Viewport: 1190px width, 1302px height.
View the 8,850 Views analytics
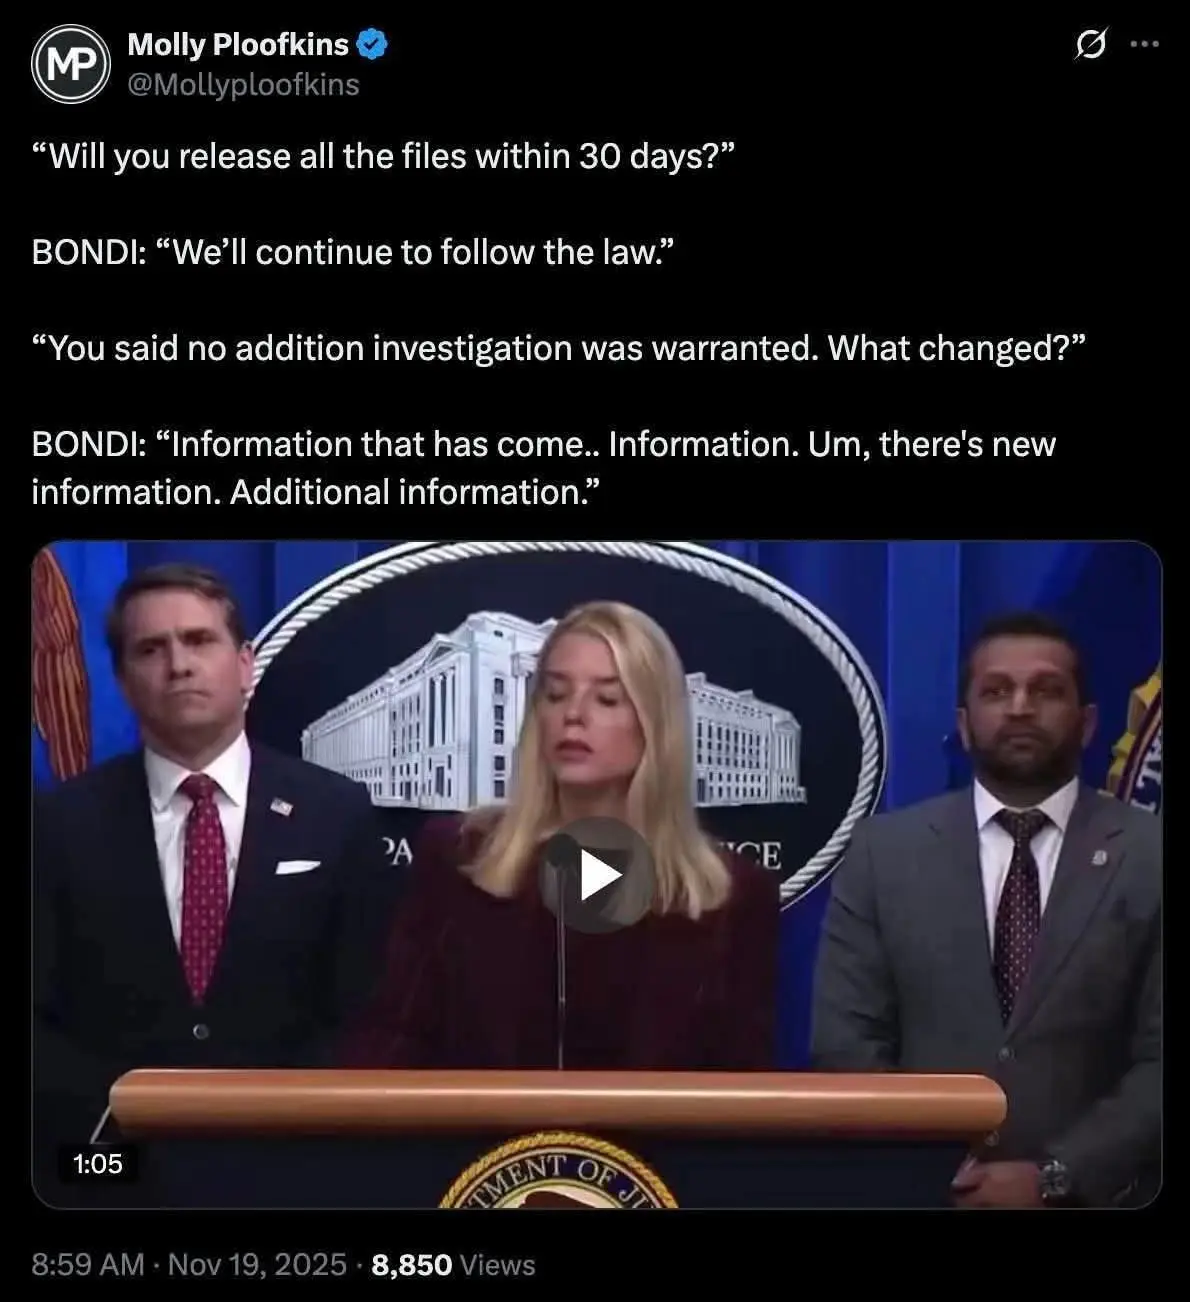point(453,1265)
